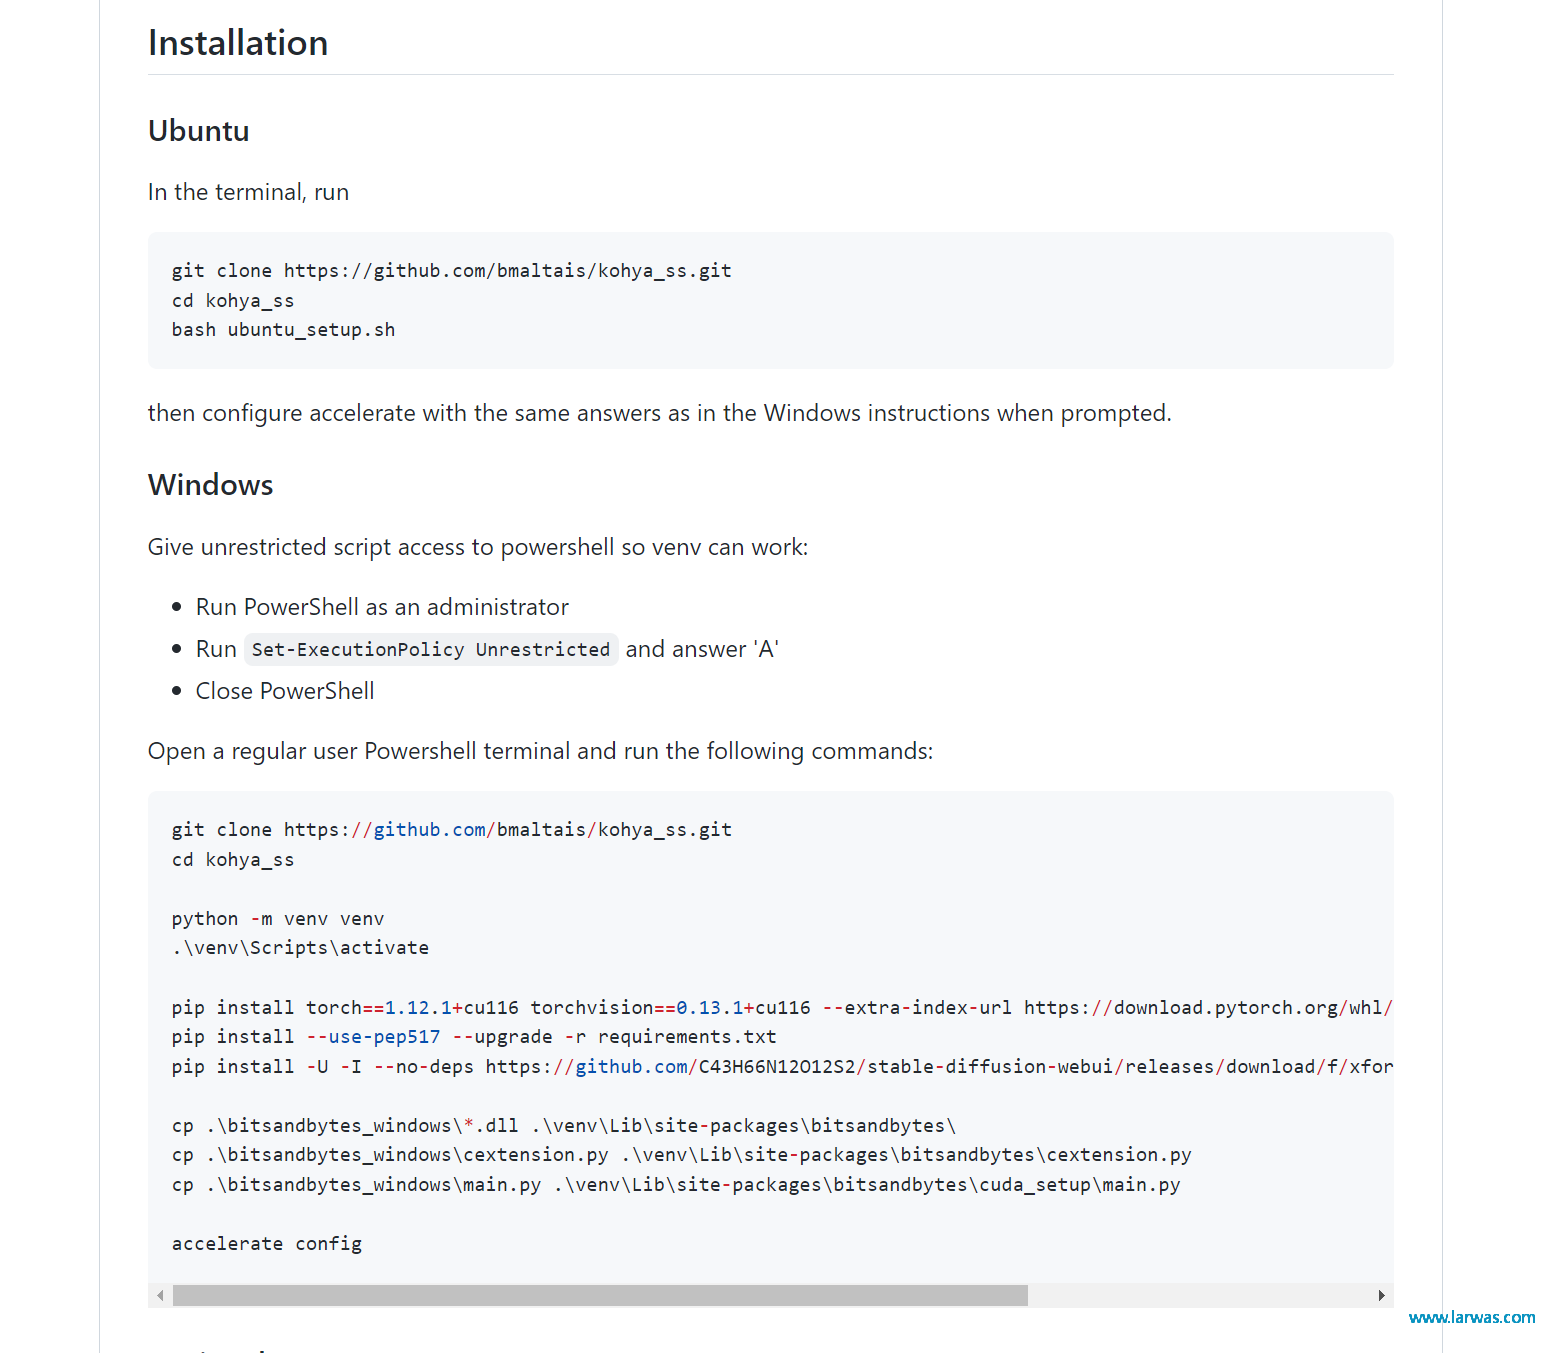Click the cp *.dll bitsandbytes line
1555x1353 pixels.
click(563, 1126)
